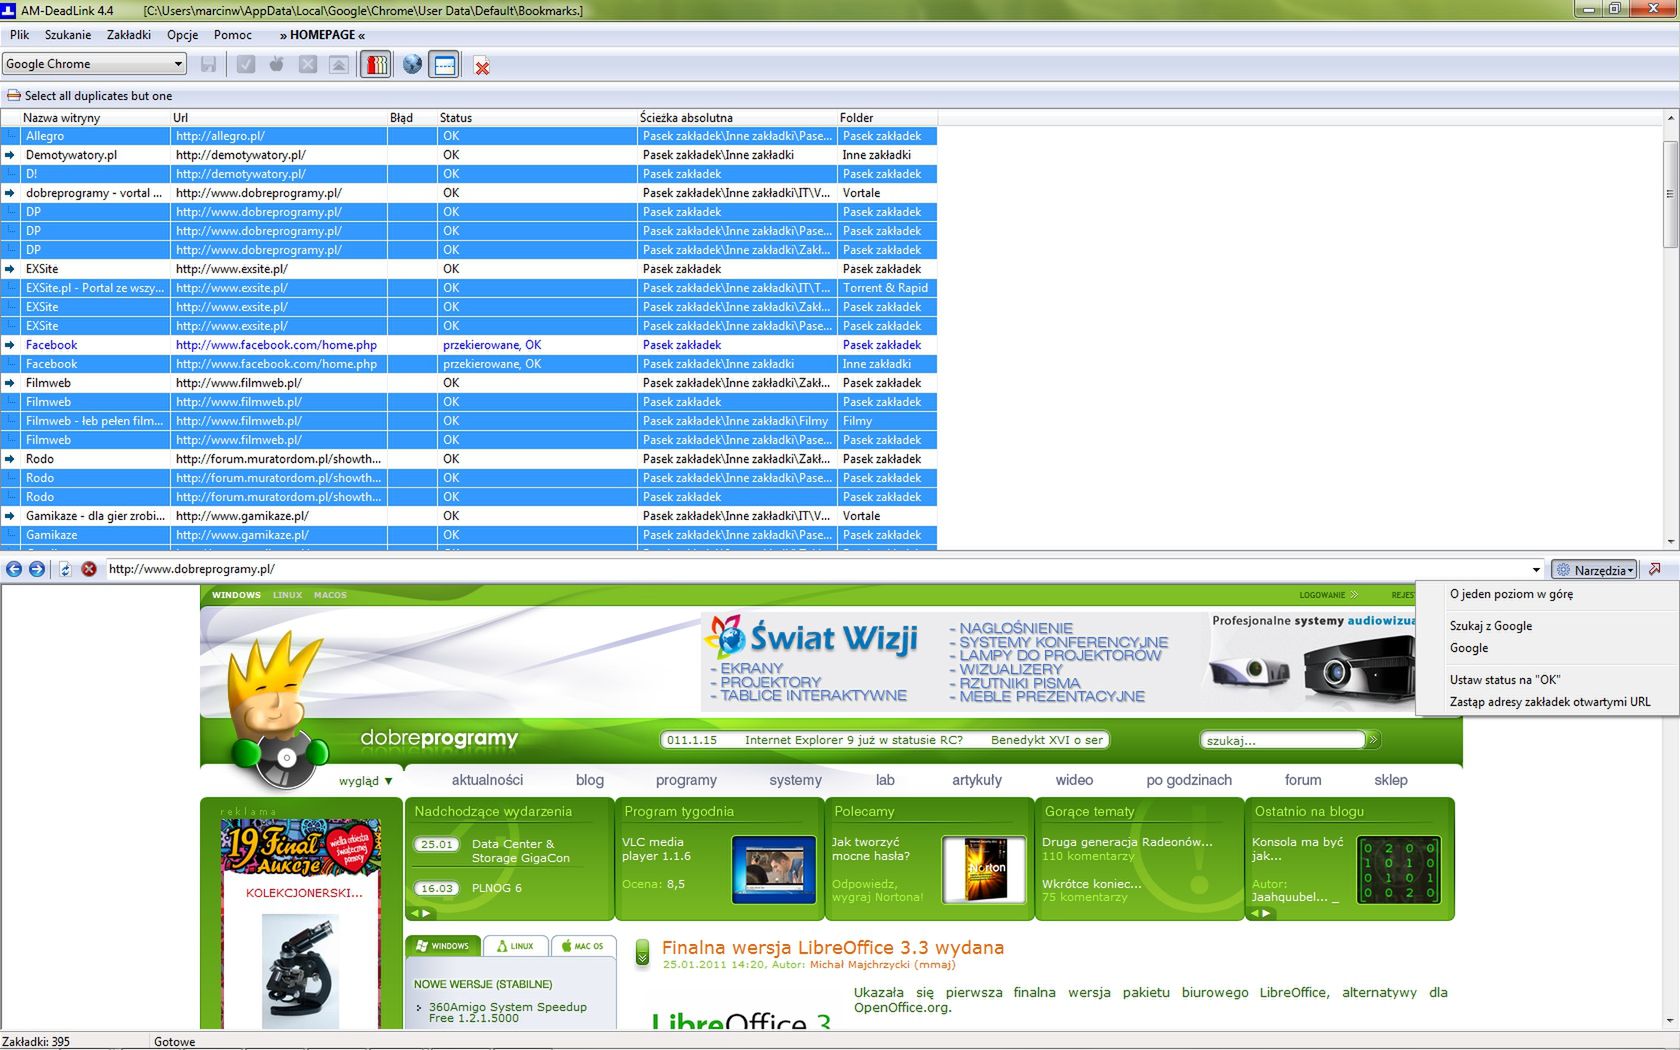Open the Opcje menu
This screenshot has width=1680, height=1050.
click(x=183, y=35)
